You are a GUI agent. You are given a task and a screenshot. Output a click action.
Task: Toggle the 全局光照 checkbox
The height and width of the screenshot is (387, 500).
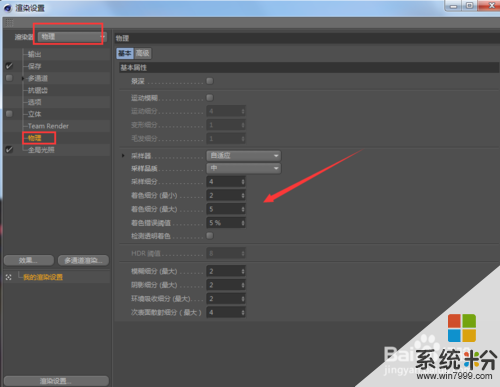pyautogui.click(x=9, y=150)
